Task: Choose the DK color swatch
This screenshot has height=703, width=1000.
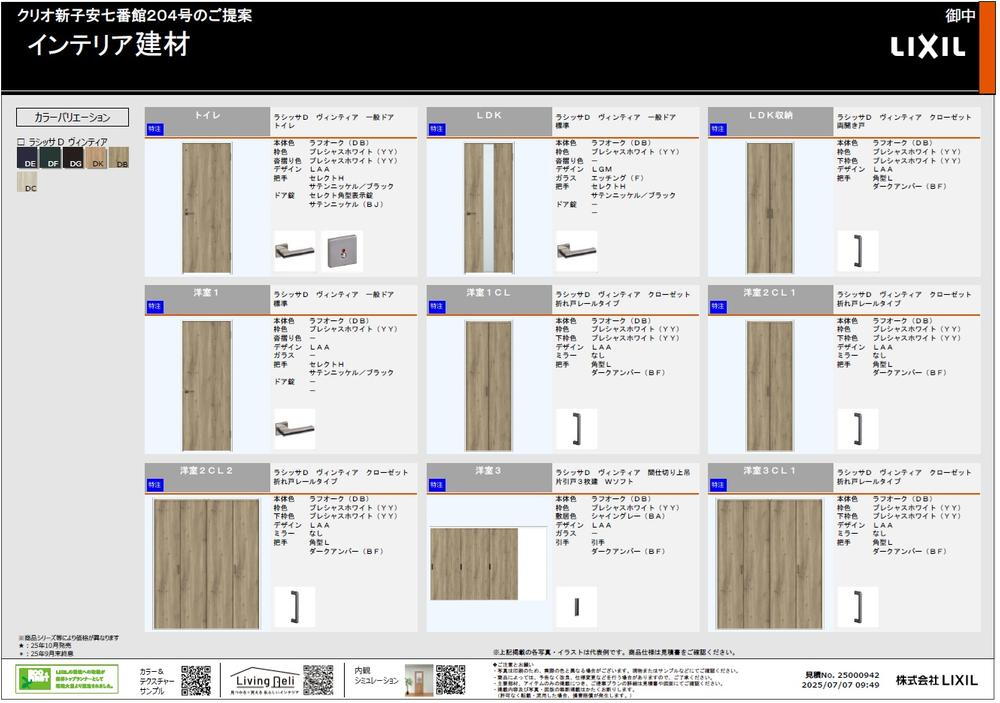Action: 96,158
